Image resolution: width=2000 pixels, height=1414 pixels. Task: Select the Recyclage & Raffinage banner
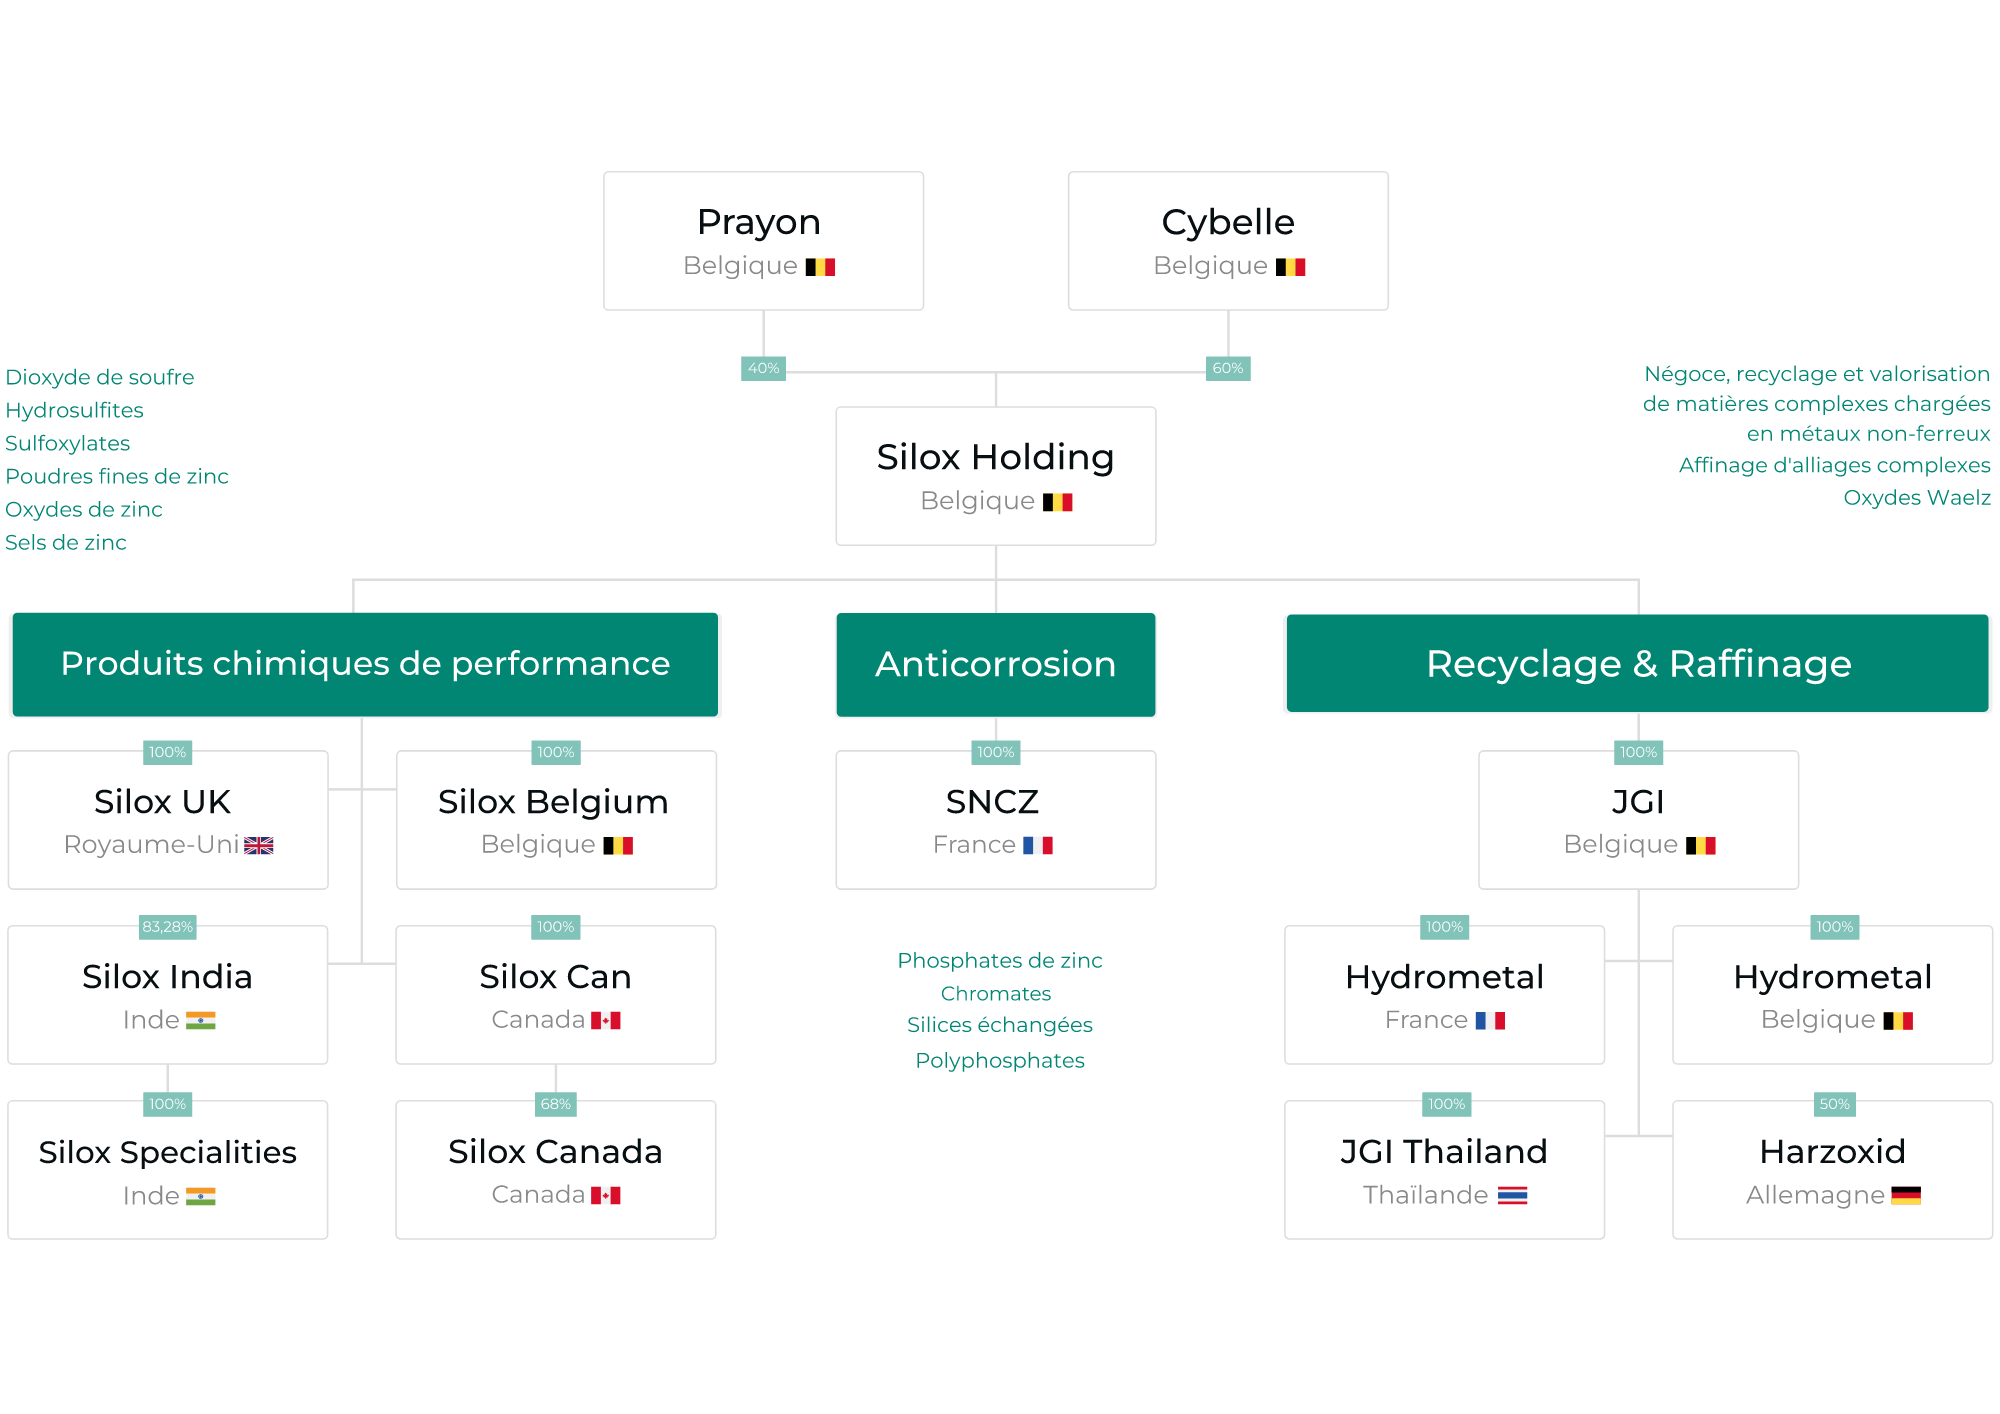tap(1637, 663)
